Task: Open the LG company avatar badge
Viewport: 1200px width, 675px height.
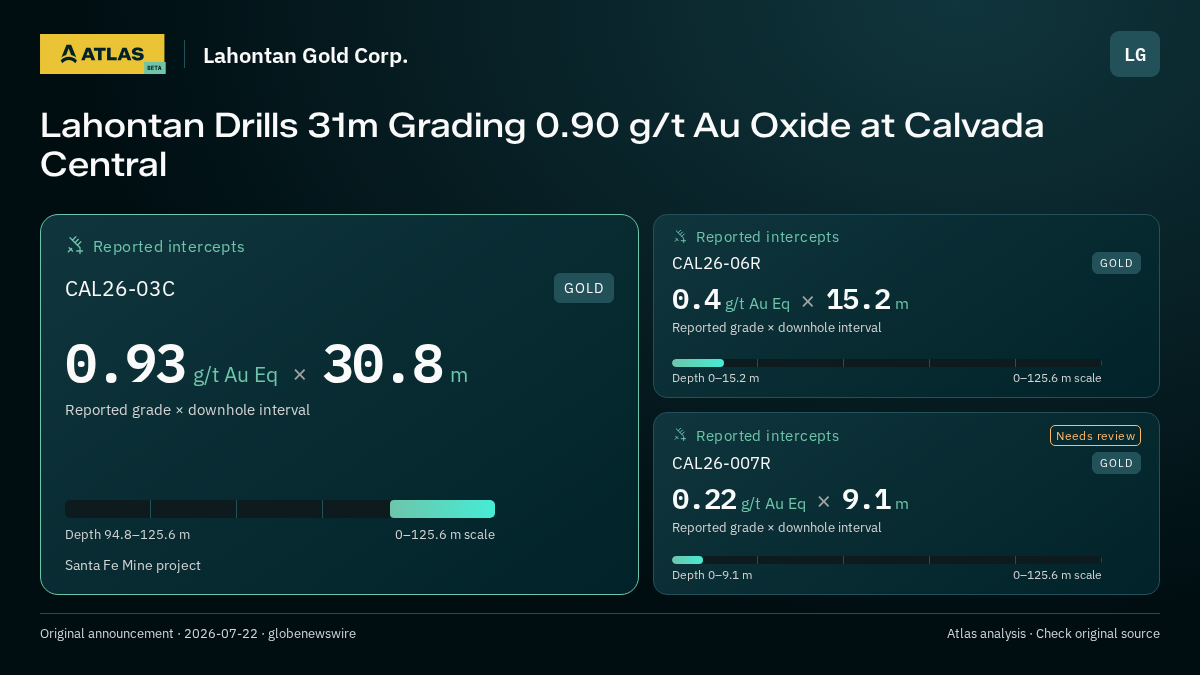Action: coord(1135,54)
